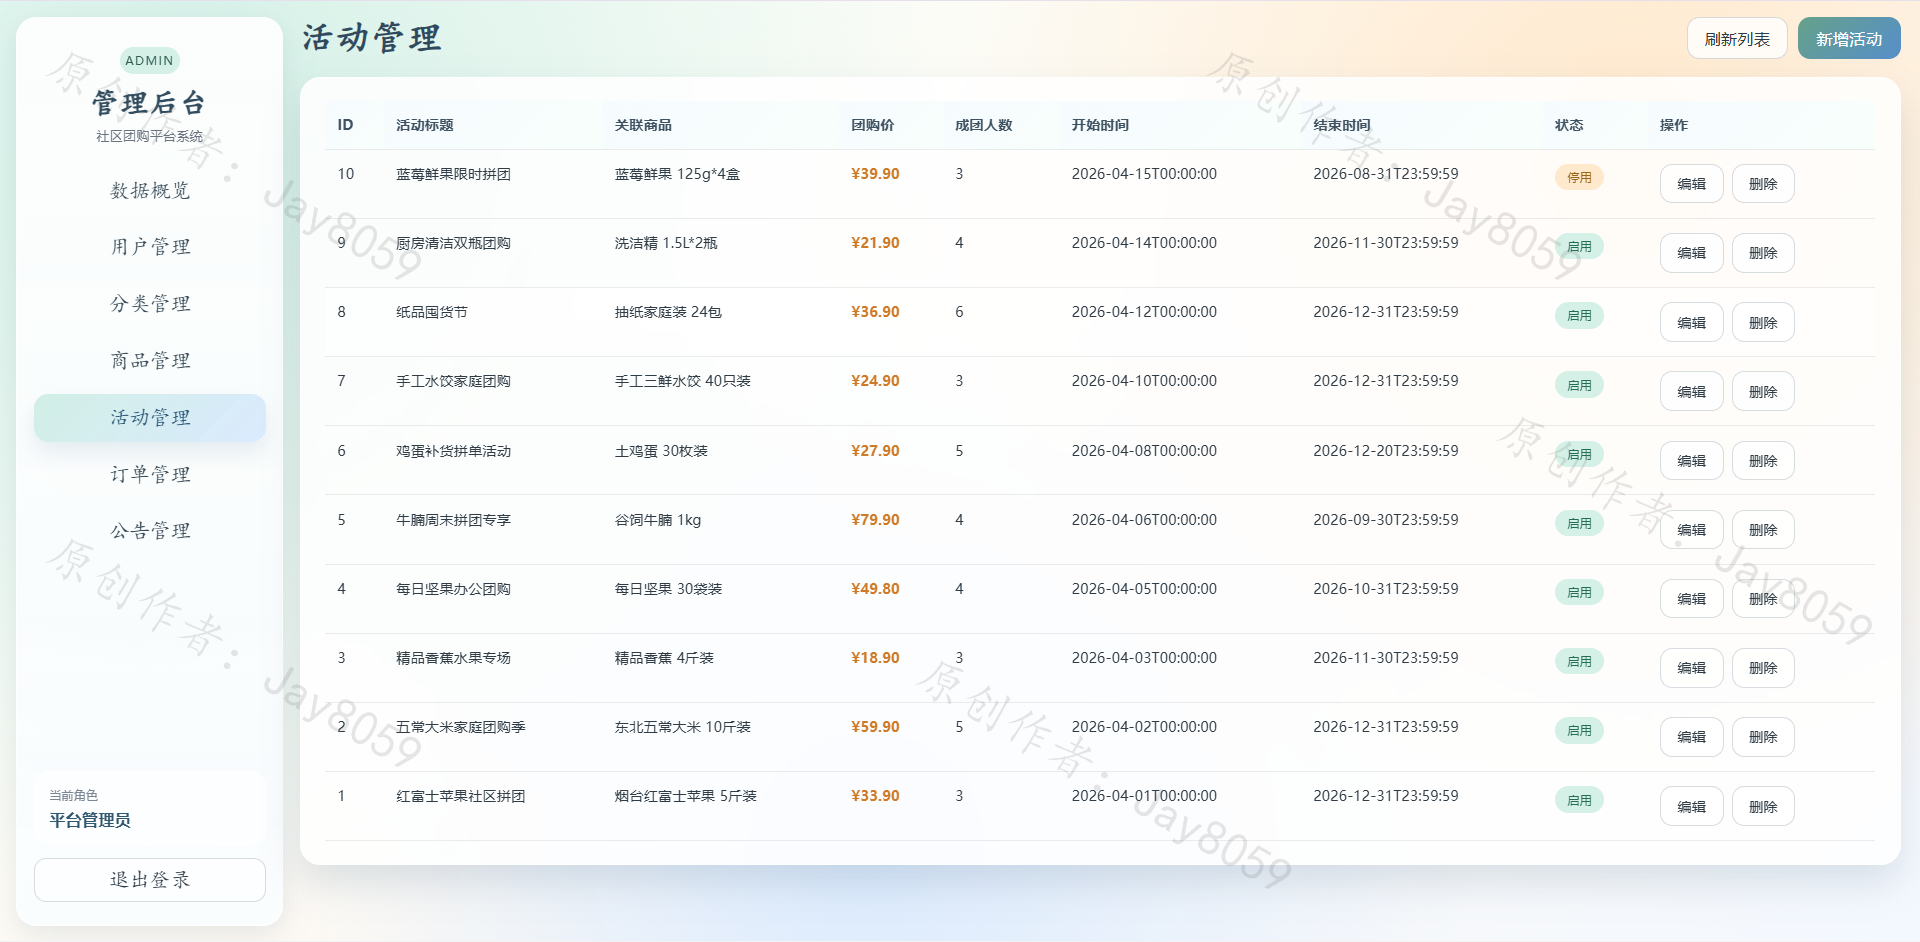Click the 团购价 column header
Viewport: 1920px width, 942px height.
873,125
